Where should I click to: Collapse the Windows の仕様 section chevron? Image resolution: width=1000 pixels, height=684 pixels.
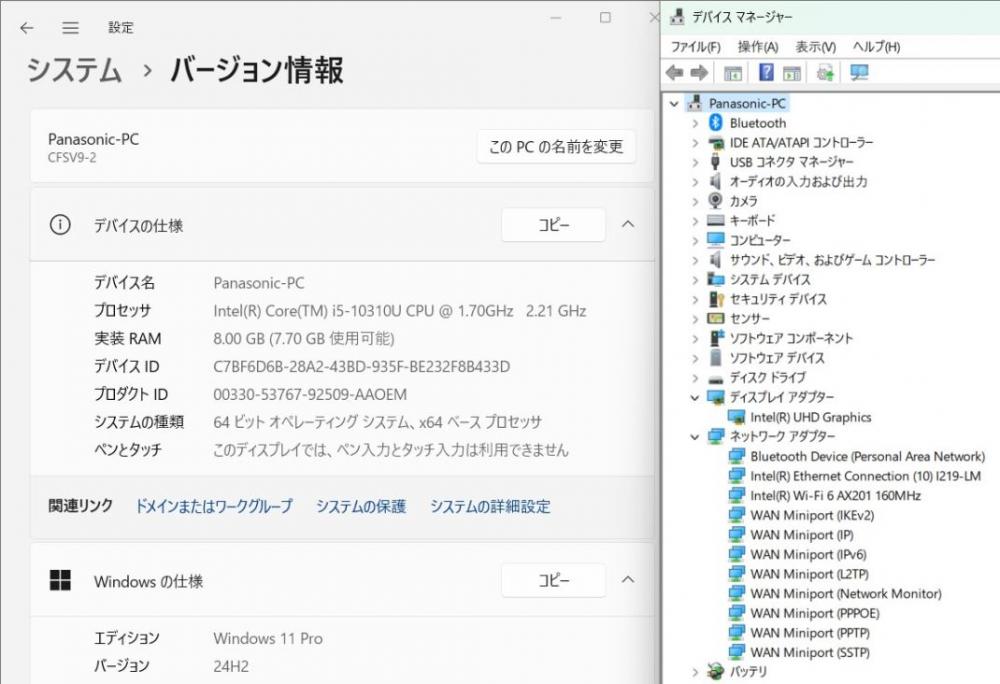[x=628, y=579]
